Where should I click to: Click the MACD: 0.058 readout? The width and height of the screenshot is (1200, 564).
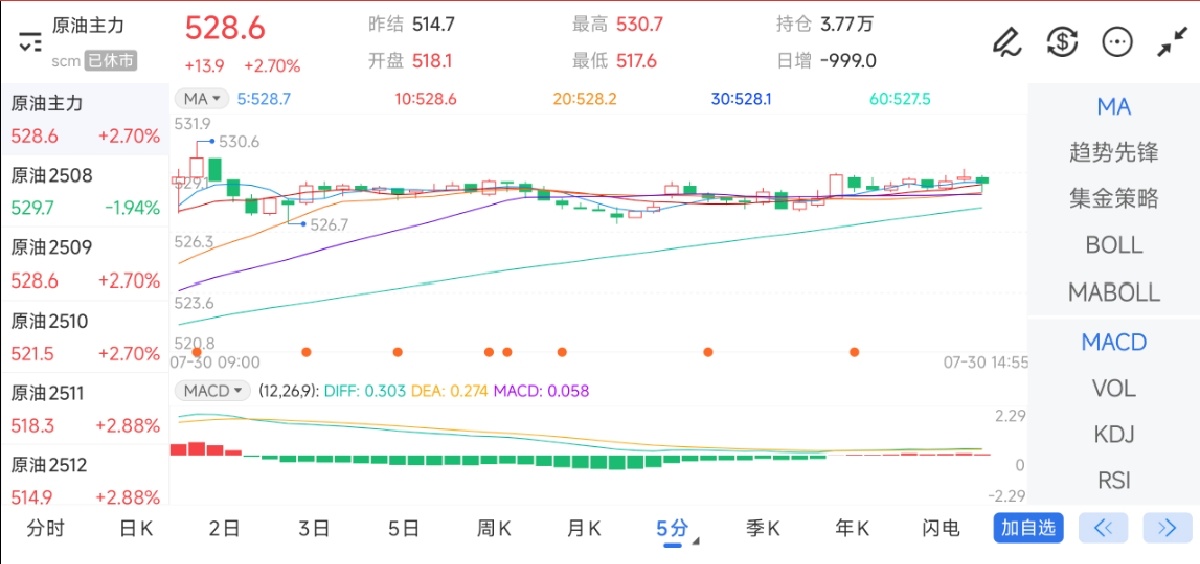tap(541, 391)
